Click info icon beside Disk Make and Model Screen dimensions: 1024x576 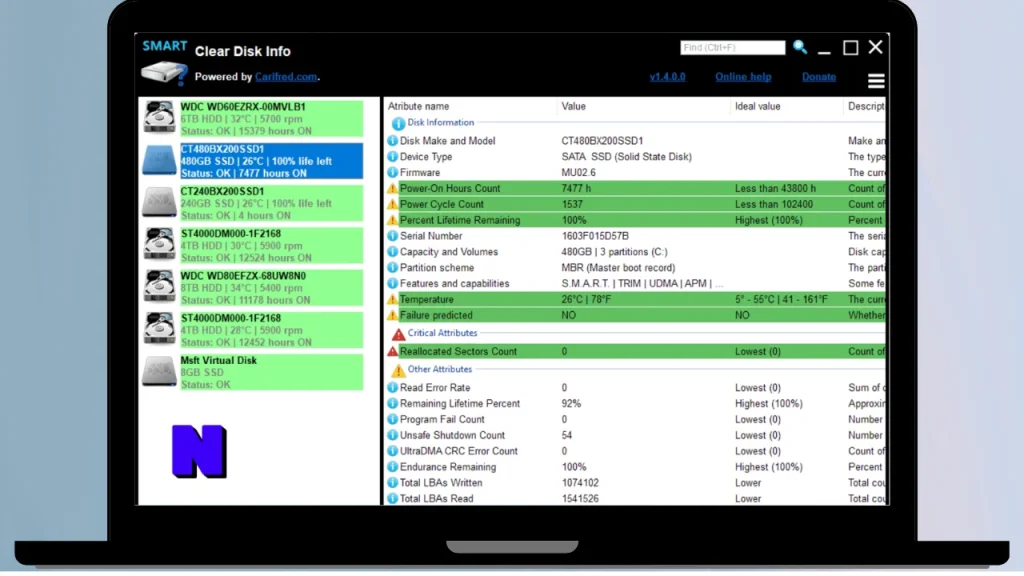(x=392, y=141)
